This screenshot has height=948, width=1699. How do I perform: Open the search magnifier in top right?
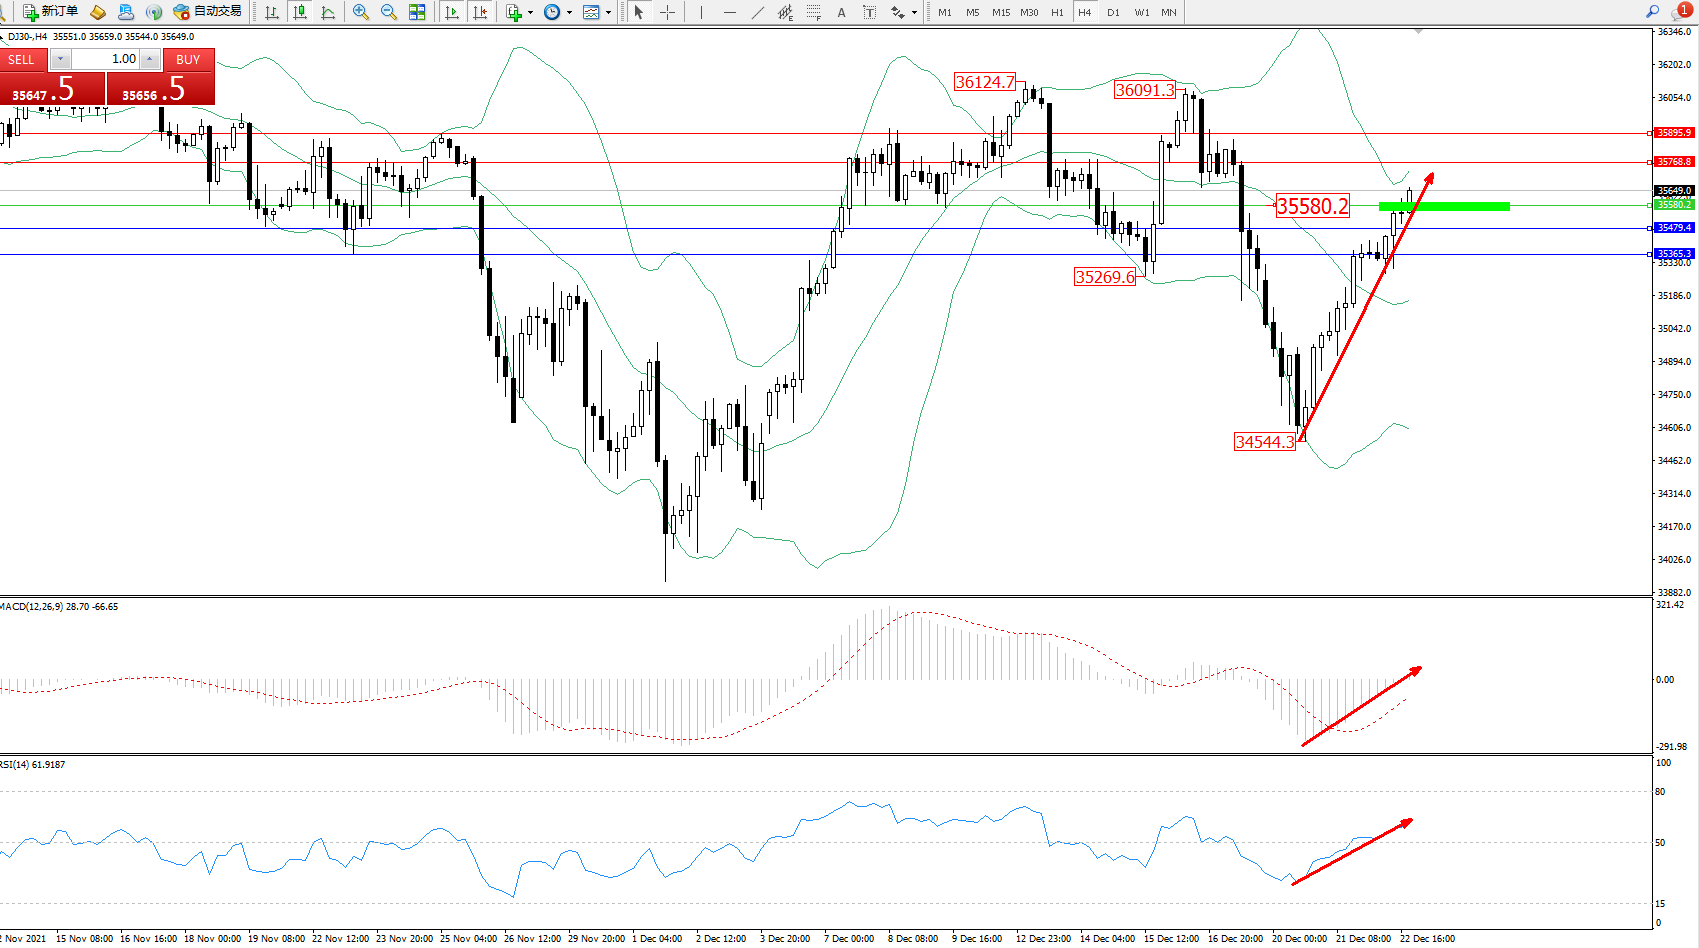(1653, 12)
